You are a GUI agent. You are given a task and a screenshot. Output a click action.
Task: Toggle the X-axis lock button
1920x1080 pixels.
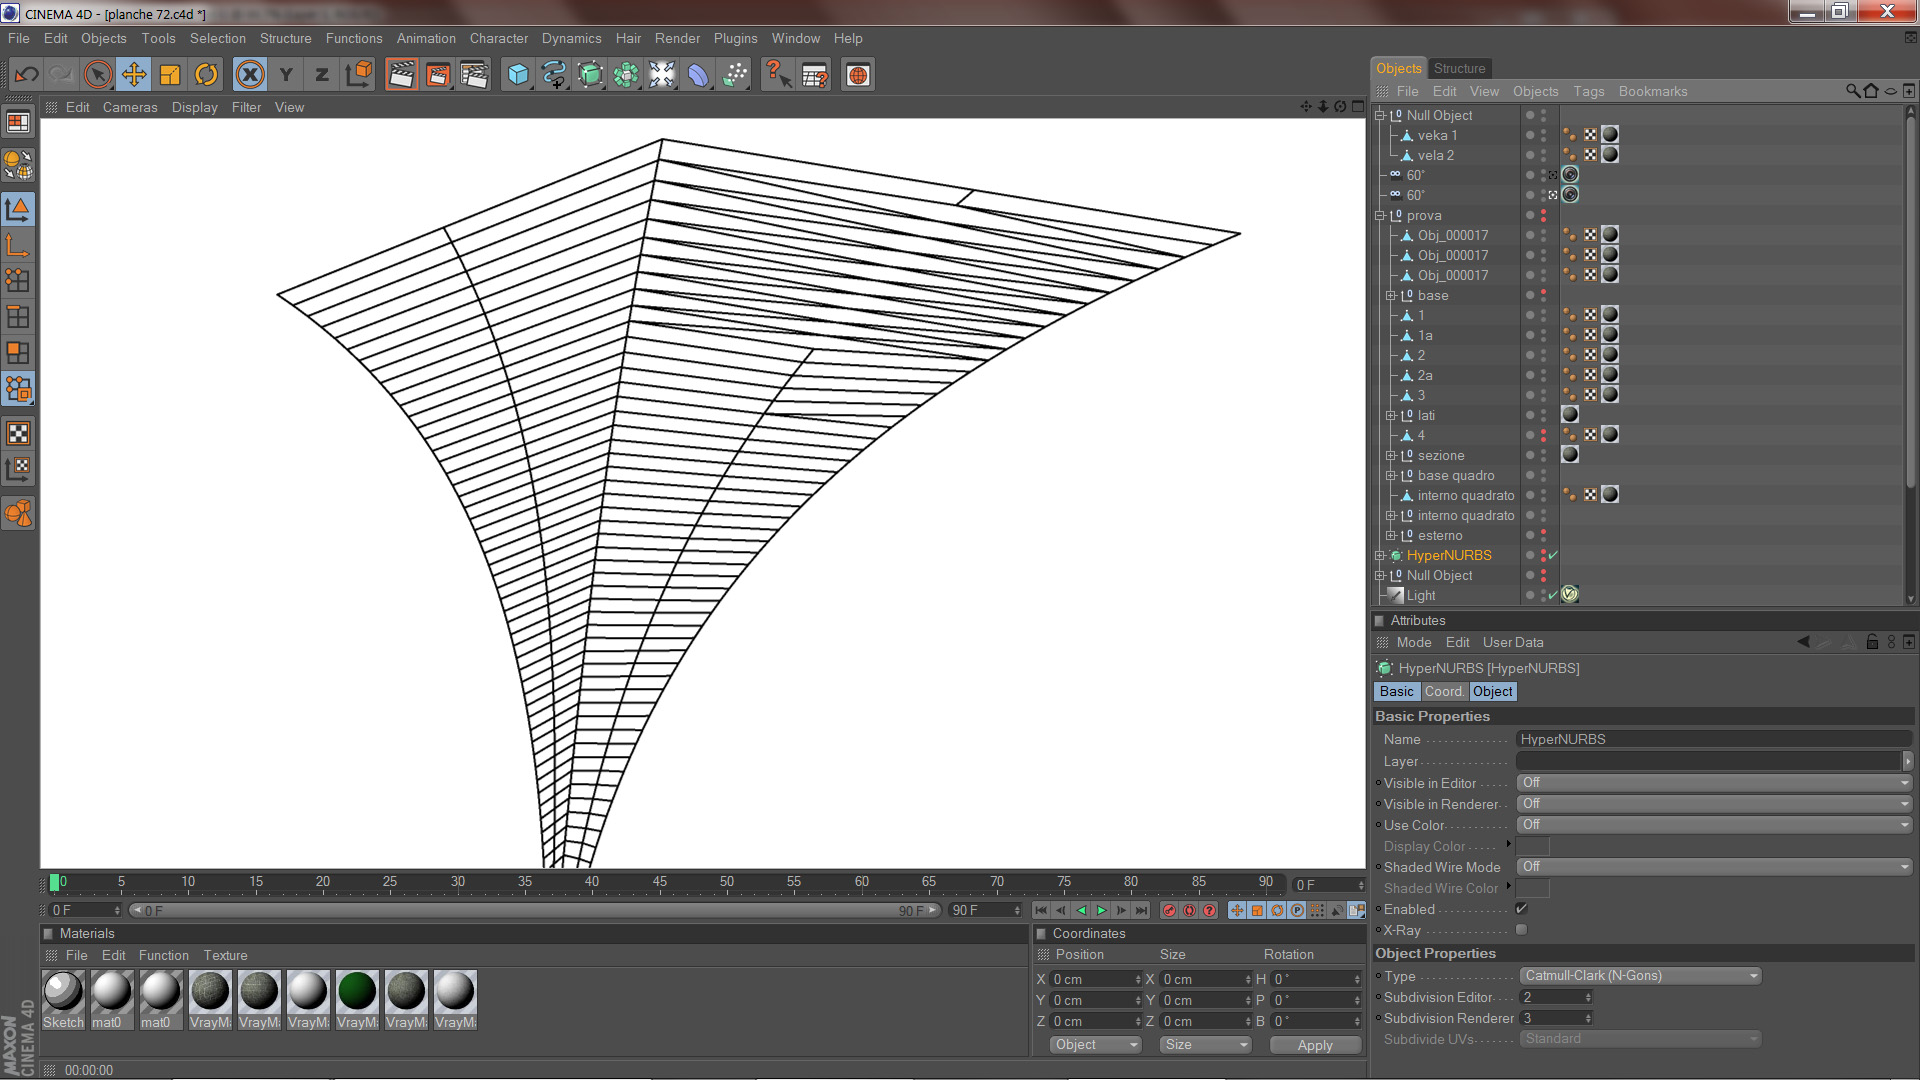250,75
